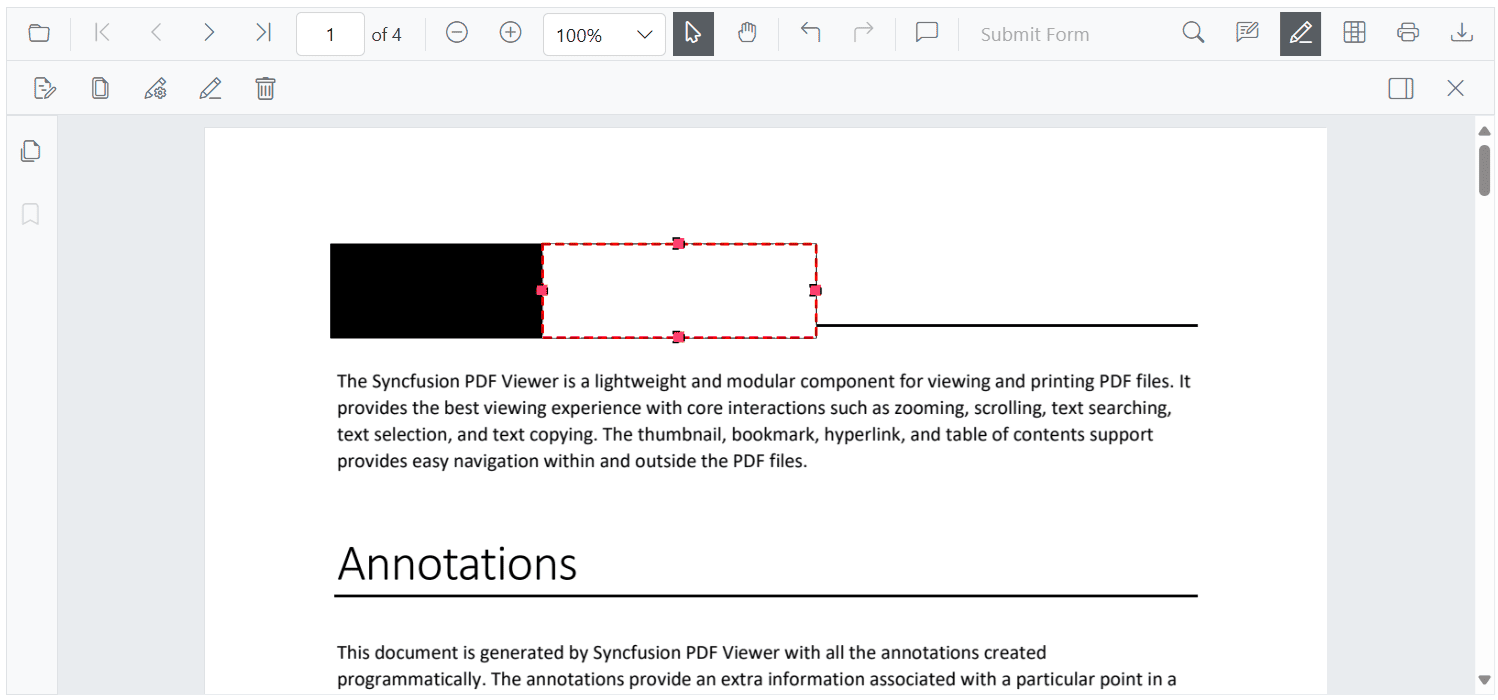The width and height of the screenshot is (1498, 700).
Task: Activate the pan tool
Action: 747,33
